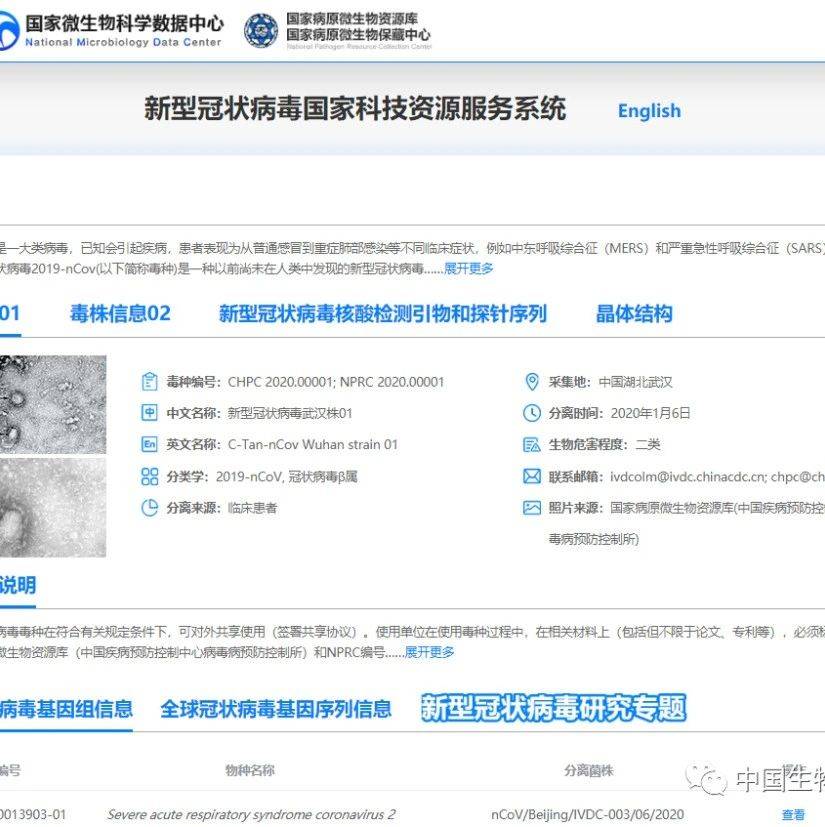Click the 分离来源 pie icon
Viewport: 825px width, 827px height.
pyautogui.click(x=149, y=508)
